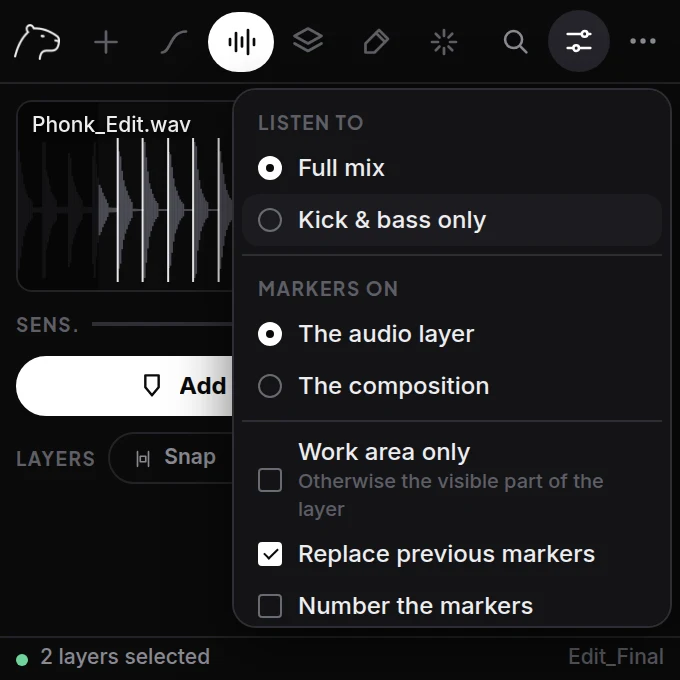680x680 pixels.
Task: Click the snap icon beside Snap
Action: pos(143,458)
